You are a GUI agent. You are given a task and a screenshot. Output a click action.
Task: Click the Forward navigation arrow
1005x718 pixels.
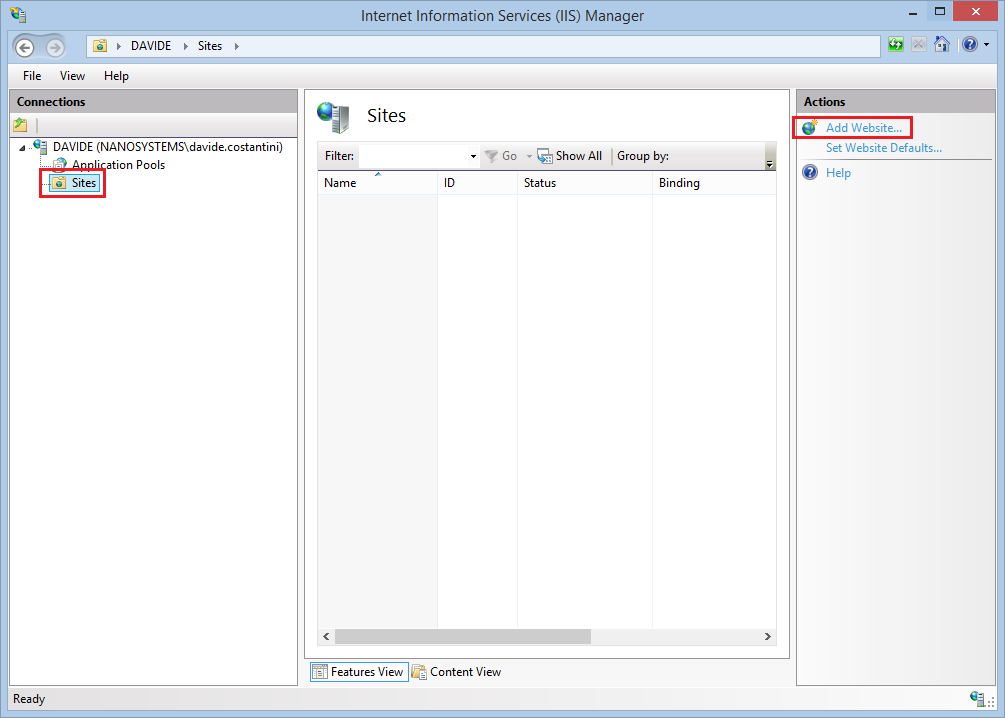55,47
